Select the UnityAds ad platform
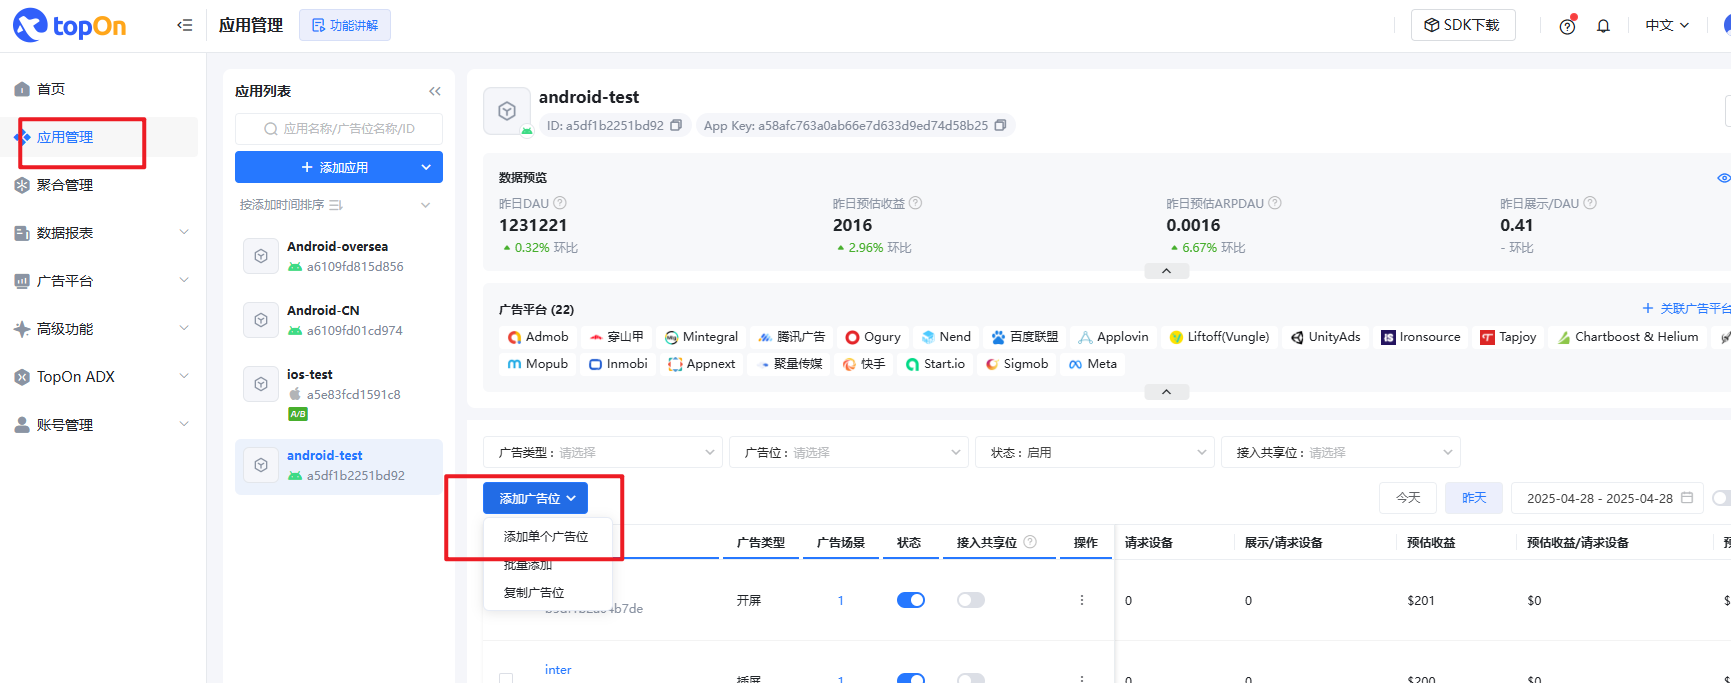Viewport: 1731px width, 683px height. point(1325,337)
